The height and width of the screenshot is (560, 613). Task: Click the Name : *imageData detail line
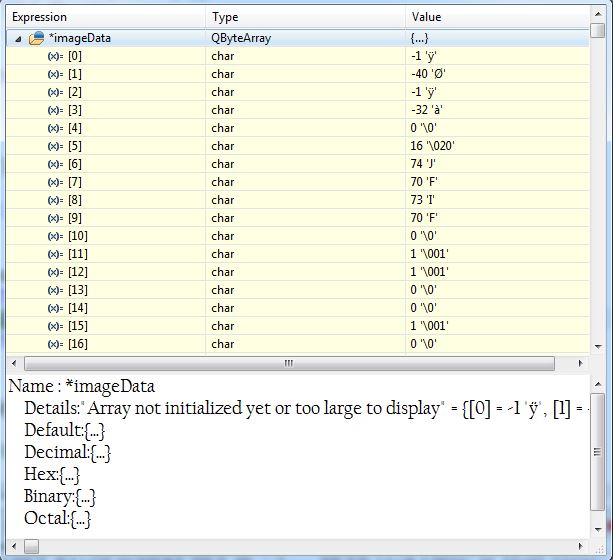[x=82, y=386]
